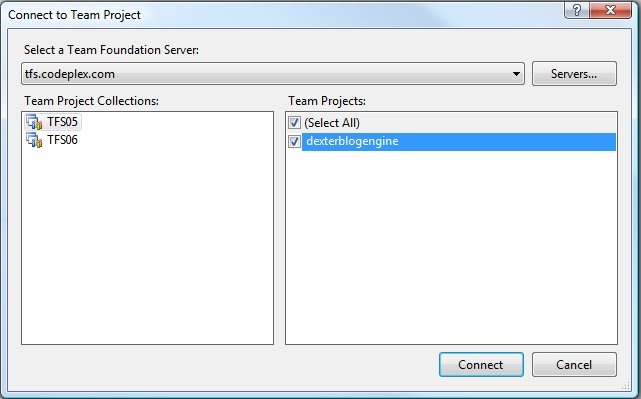Select the TFS06 collection icon
The height and width of the screenshot is (399, 641).
(34, 140)
